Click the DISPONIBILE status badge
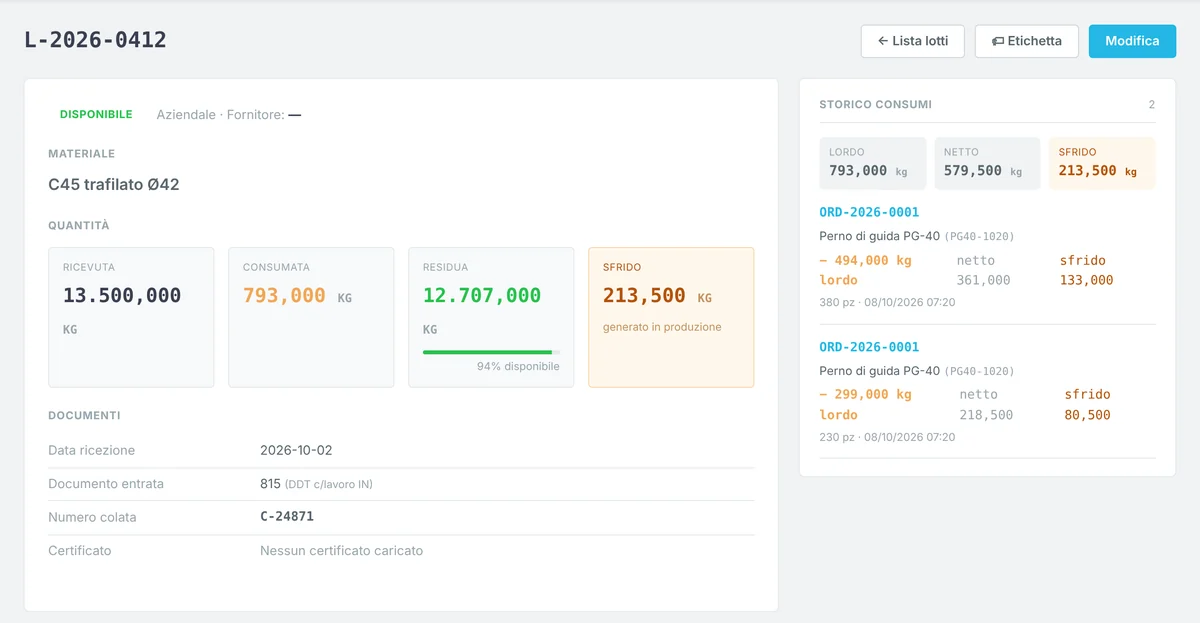1200x623 pixels. [96, 115]
